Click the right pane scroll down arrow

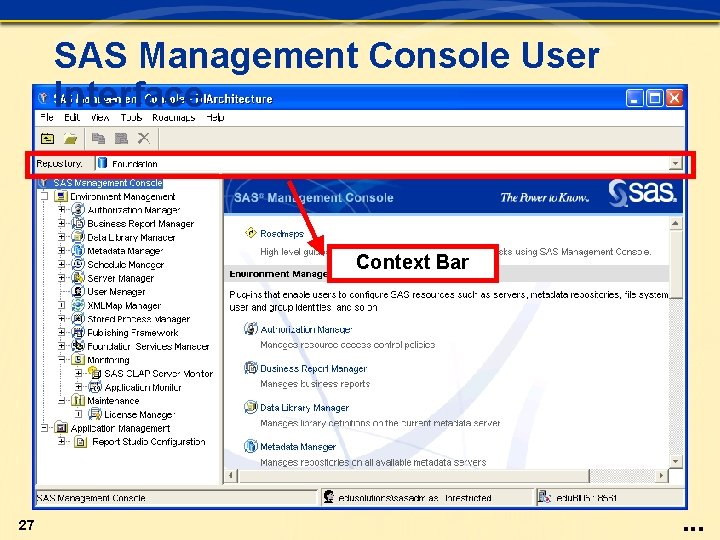pyautogui.click(x=675, y=461)
